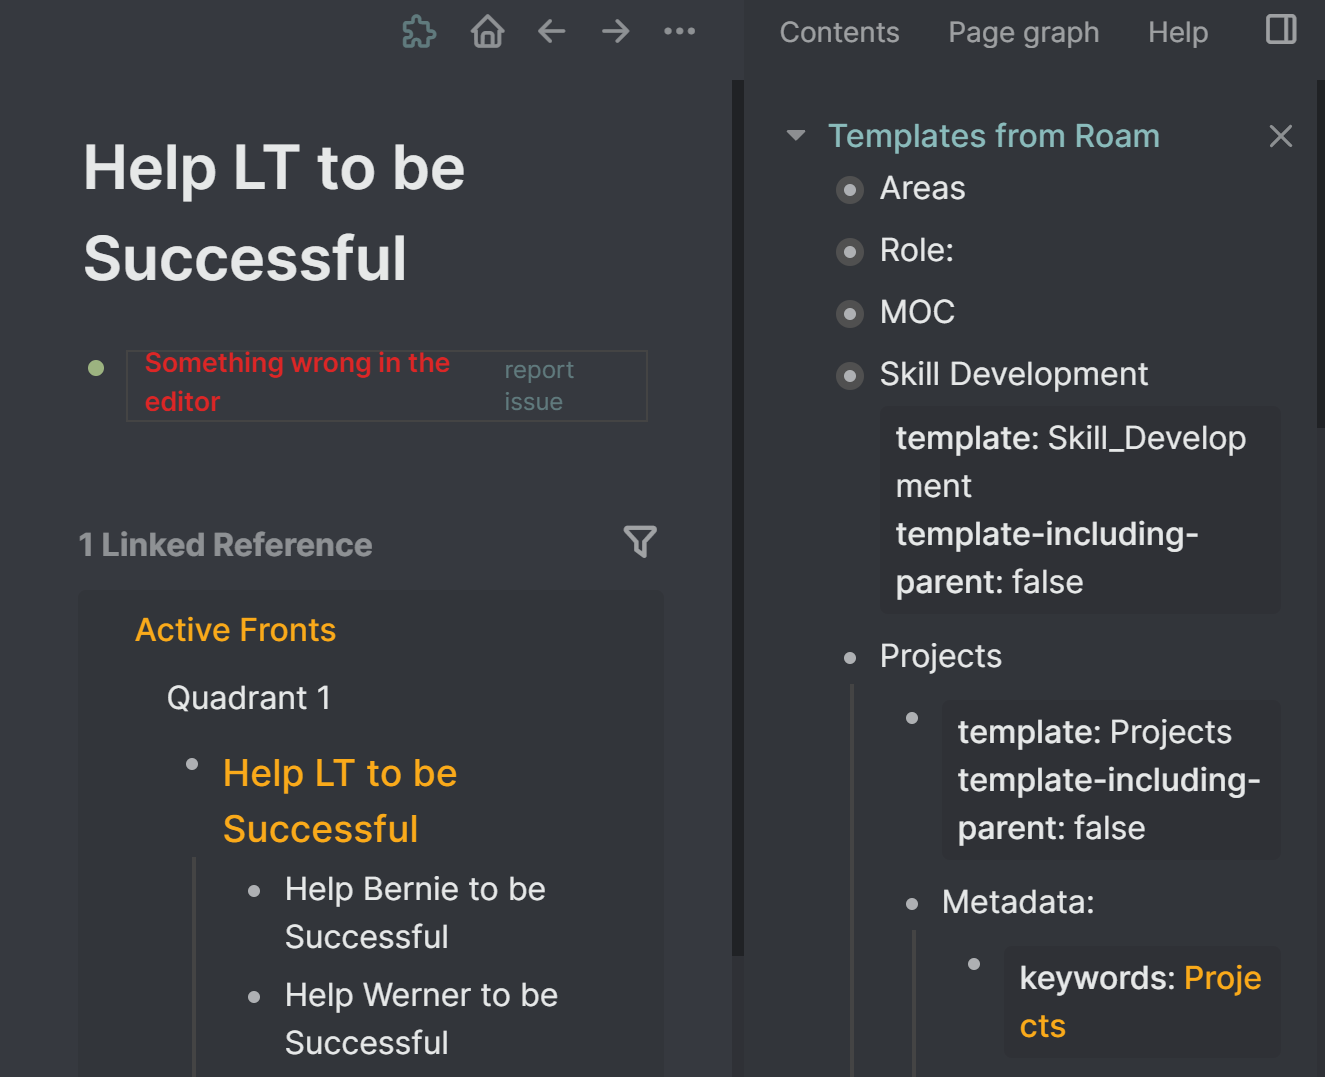This screenshot has height=1077, width=1325.
Task: Go to home page icon
Action: [487, 31]
